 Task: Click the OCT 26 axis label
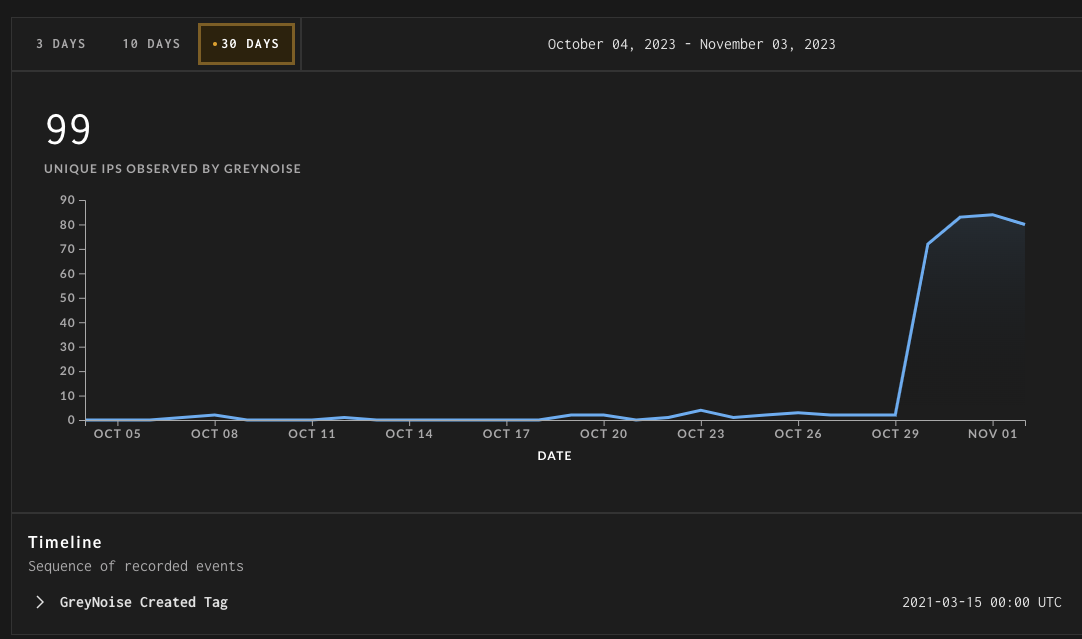click(798, 433)
